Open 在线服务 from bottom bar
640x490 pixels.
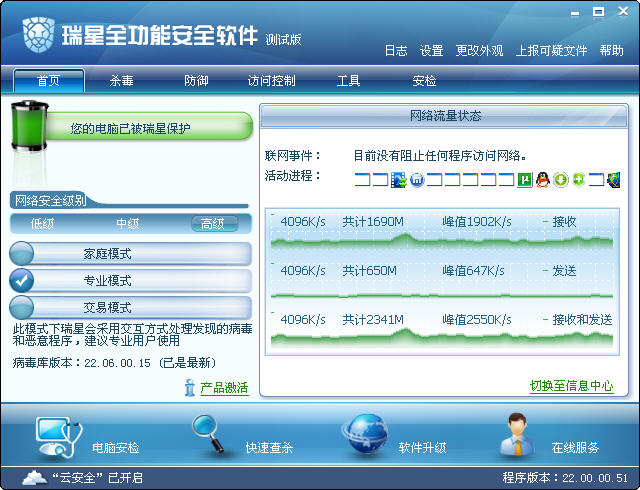(575, 448)
